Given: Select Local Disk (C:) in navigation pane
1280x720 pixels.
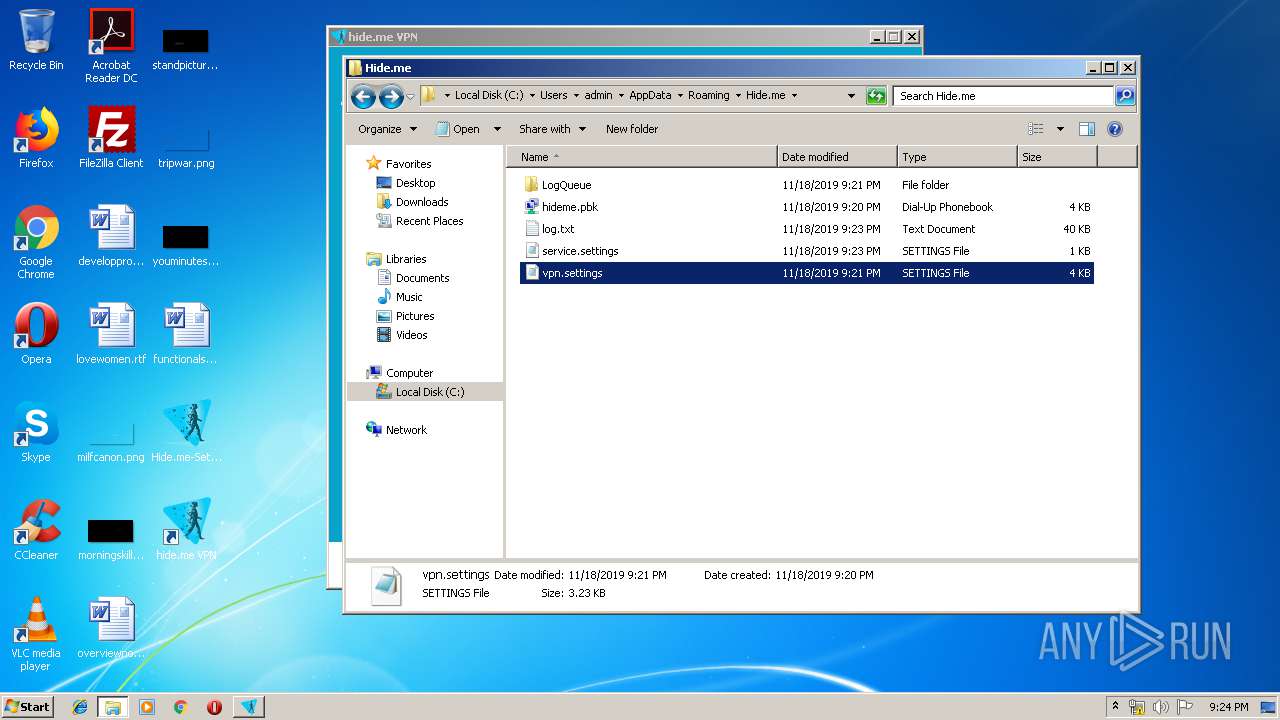Looking at the screenshot, I should [x=430, y=392].
